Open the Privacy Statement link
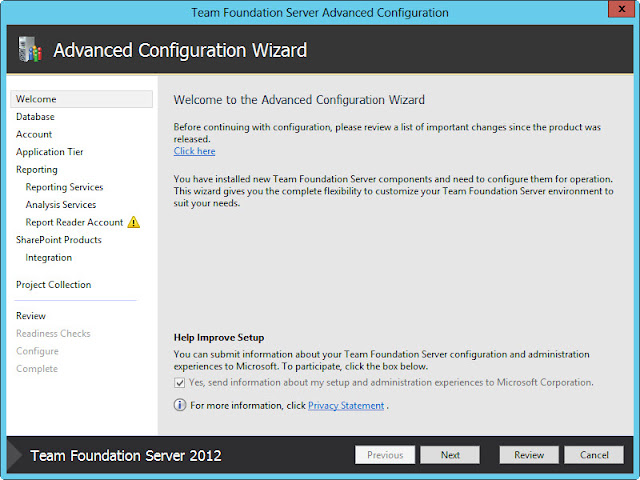This screenshot has width=640, height=480. (346, 405)
